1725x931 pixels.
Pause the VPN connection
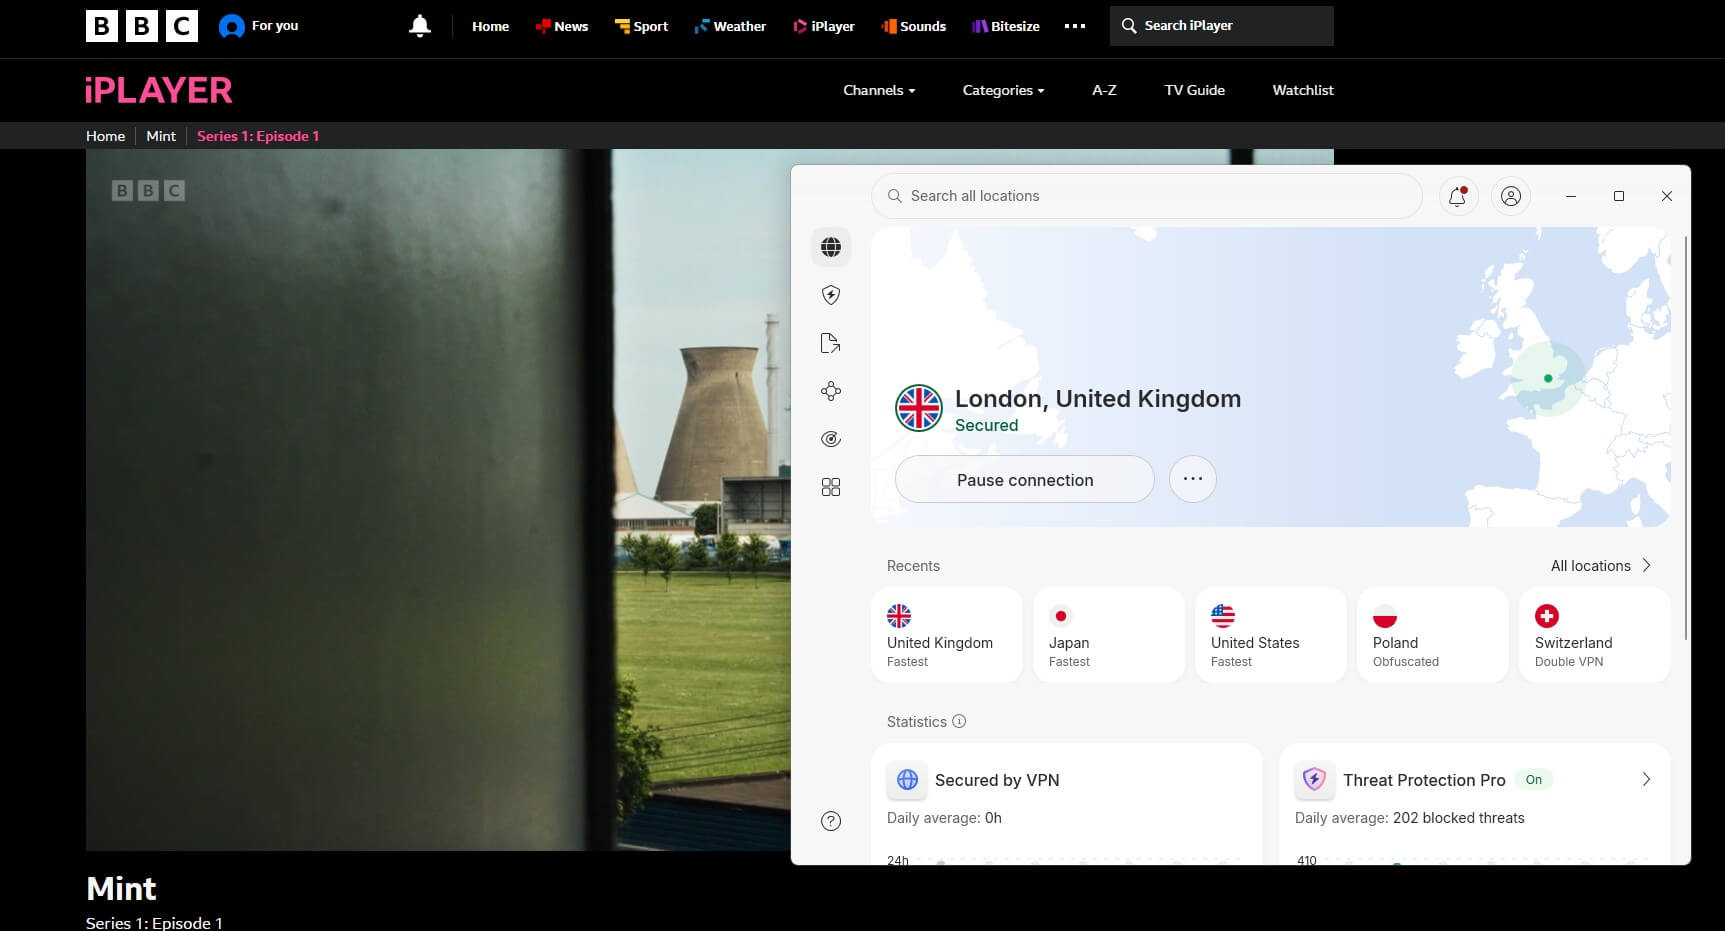1025,479
